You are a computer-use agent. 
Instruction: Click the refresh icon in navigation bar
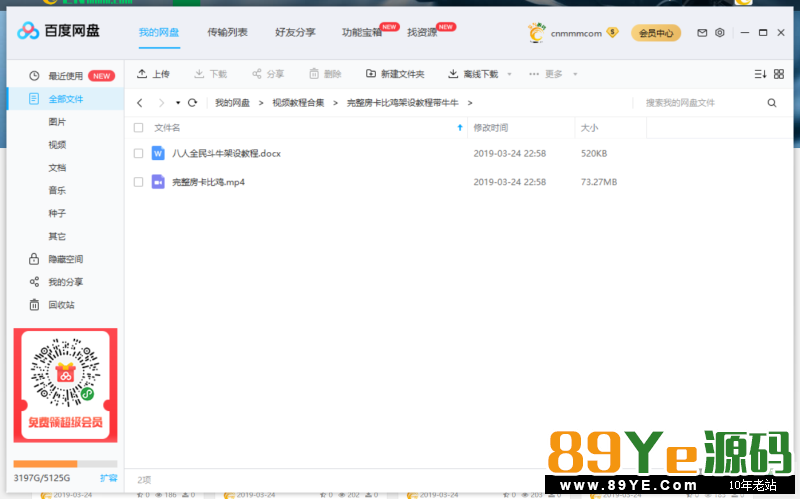point(192,103)
